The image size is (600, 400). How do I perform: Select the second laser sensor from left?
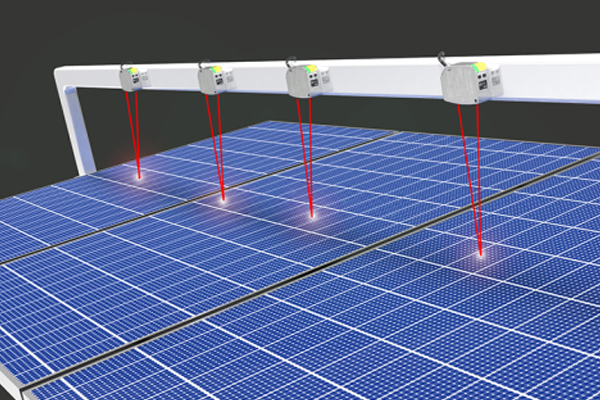click(213, 80)
